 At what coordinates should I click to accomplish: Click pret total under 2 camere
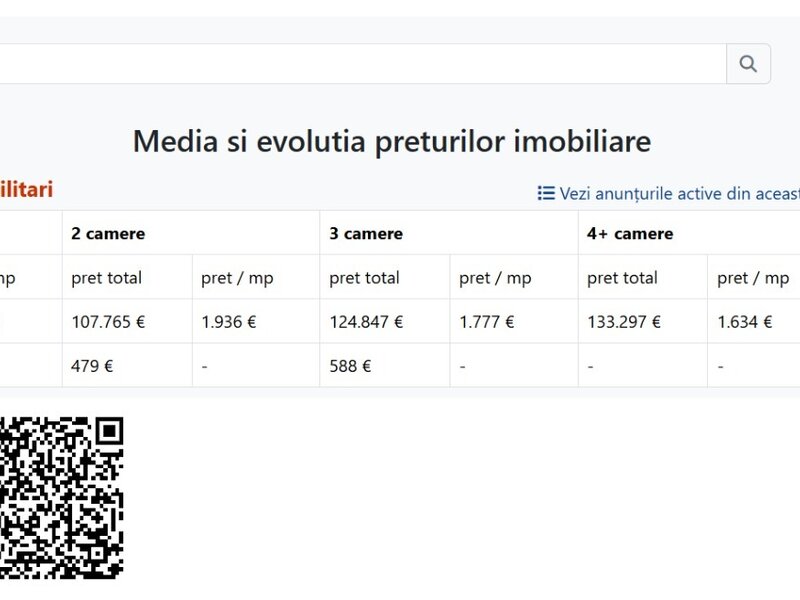tap(106, 278)
